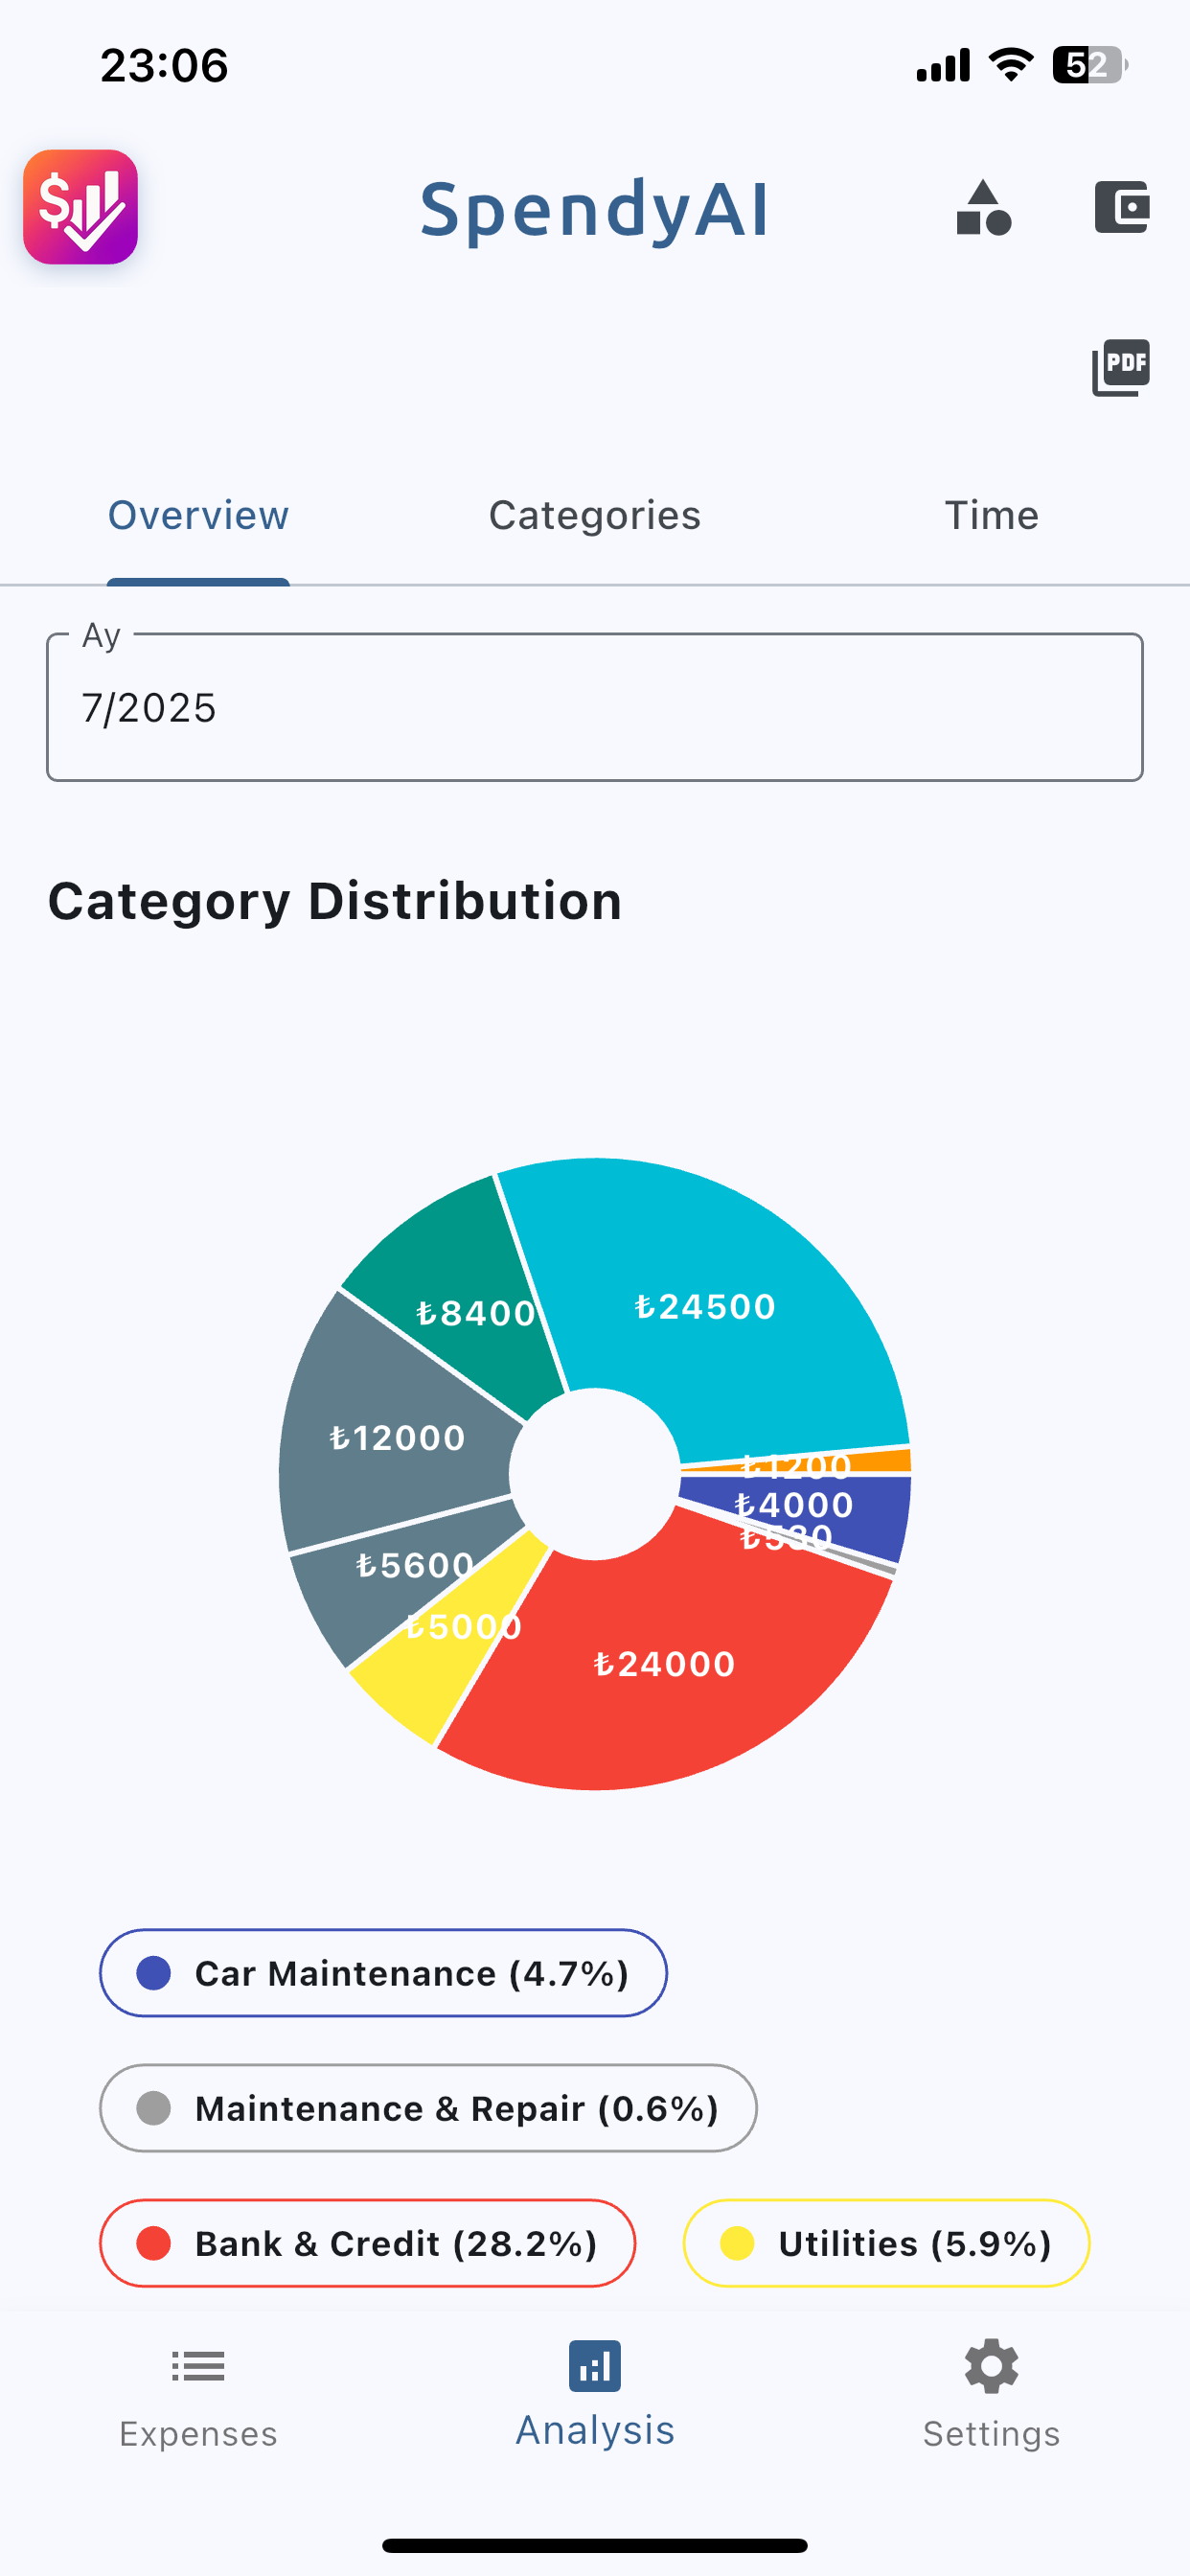The width and height of the screenshot is (1190, 2576).
Task: Select the Overview tab
Action: tap(198, 516)
